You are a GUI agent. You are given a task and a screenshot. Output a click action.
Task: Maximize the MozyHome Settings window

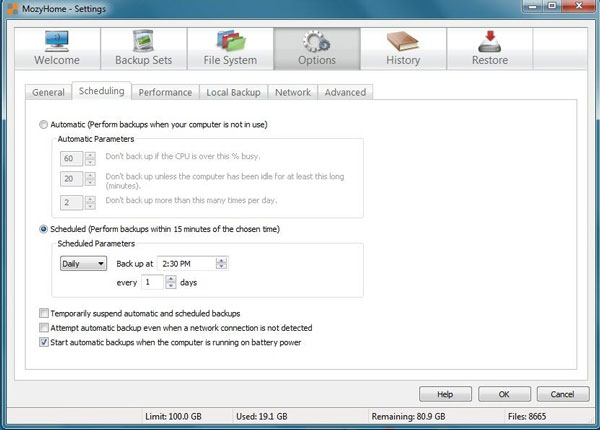pos(552,6)
